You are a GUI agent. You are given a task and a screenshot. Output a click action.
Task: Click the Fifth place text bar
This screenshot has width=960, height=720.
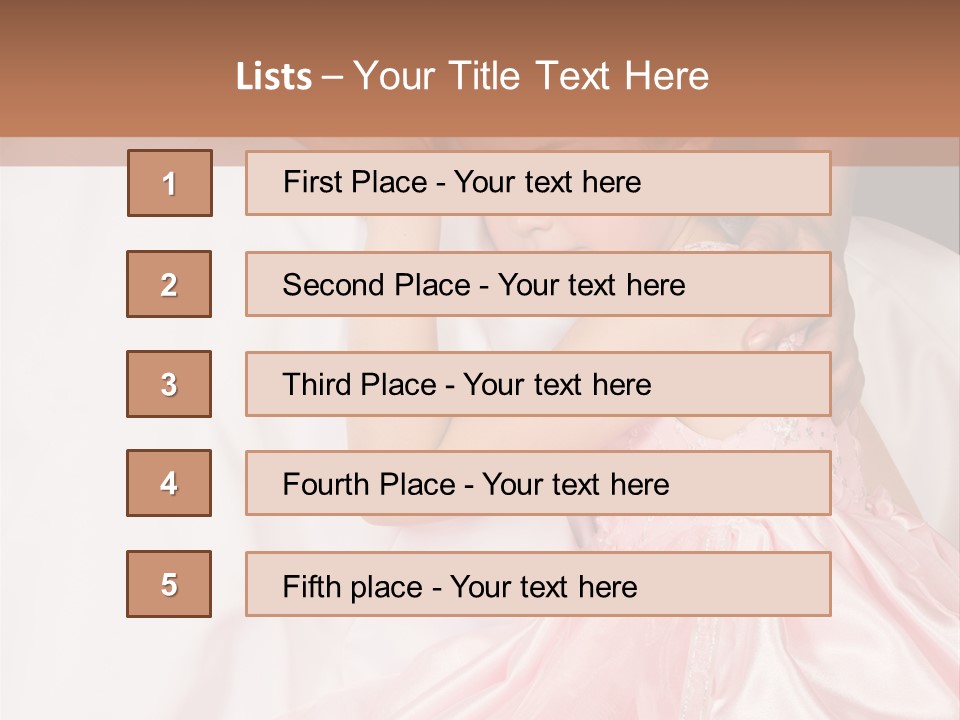pos(538,584)
